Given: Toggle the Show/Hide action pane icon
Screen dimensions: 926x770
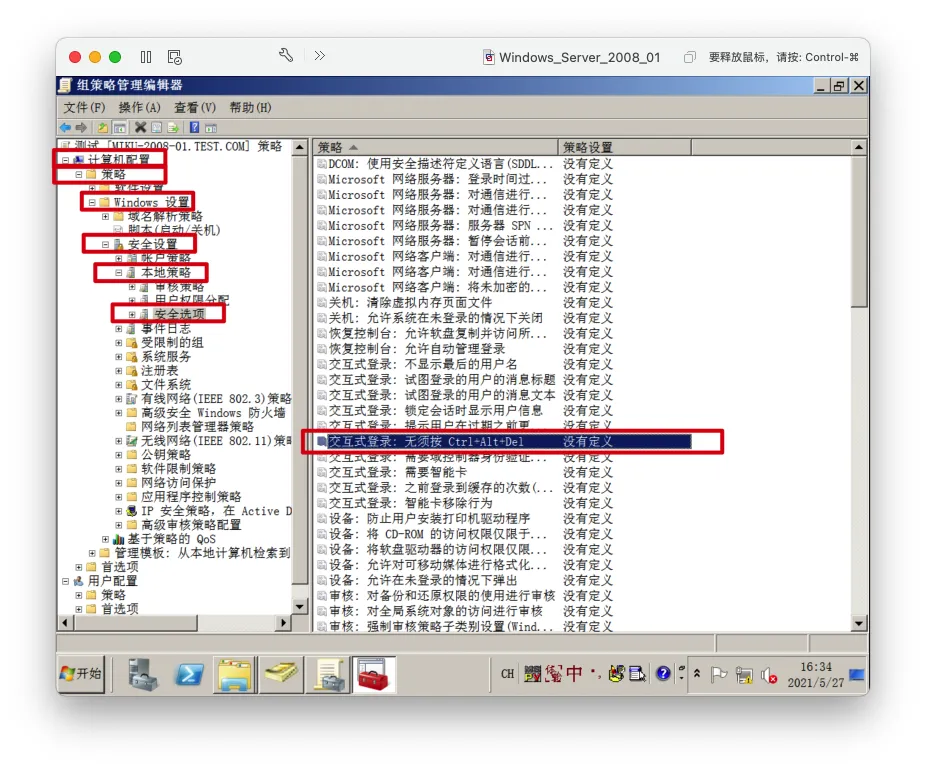Looking at the screenshot, I should pos(211,128).
